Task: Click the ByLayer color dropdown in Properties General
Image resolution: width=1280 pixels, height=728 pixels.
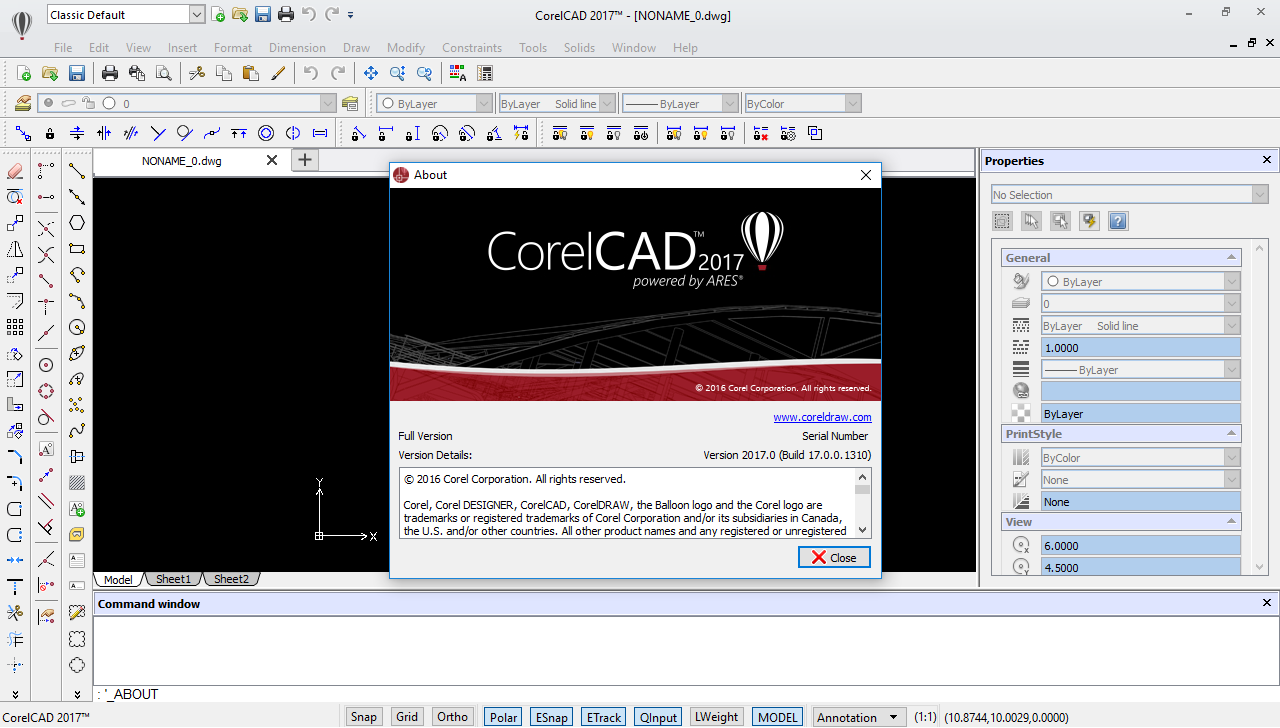Action: 1141,282
